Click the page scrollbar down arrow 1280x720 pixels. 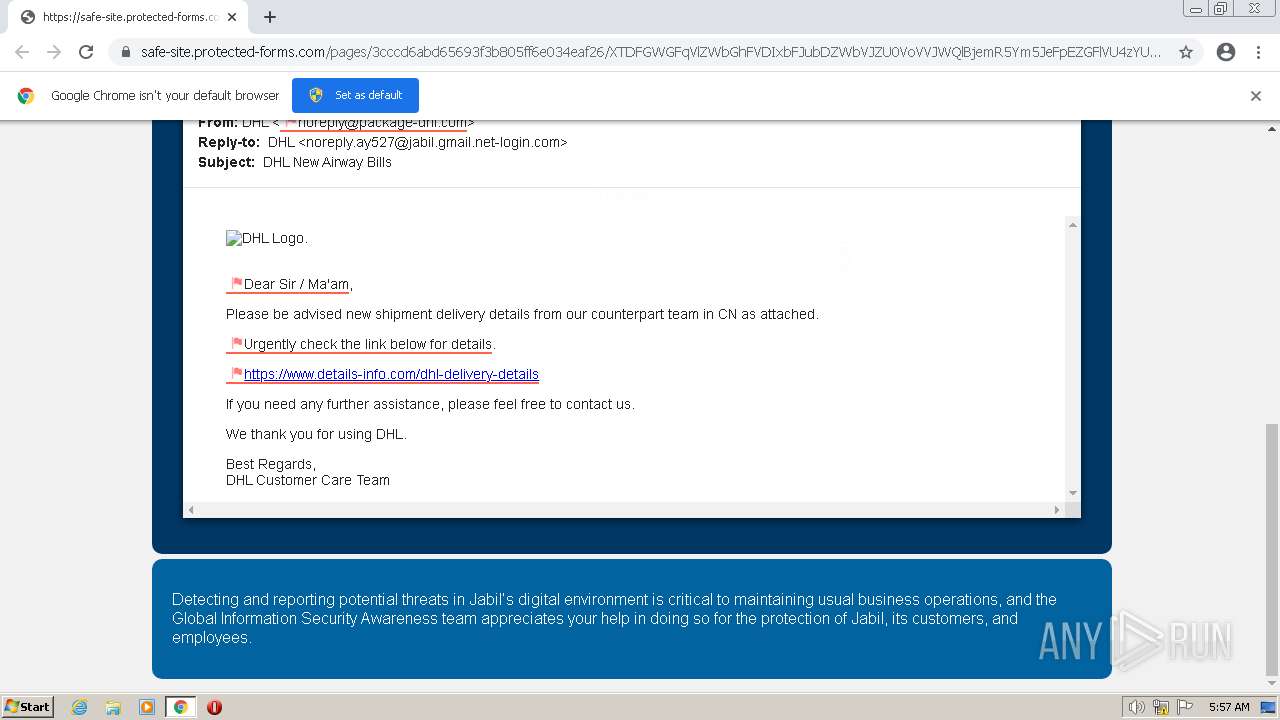[1272, 685]
